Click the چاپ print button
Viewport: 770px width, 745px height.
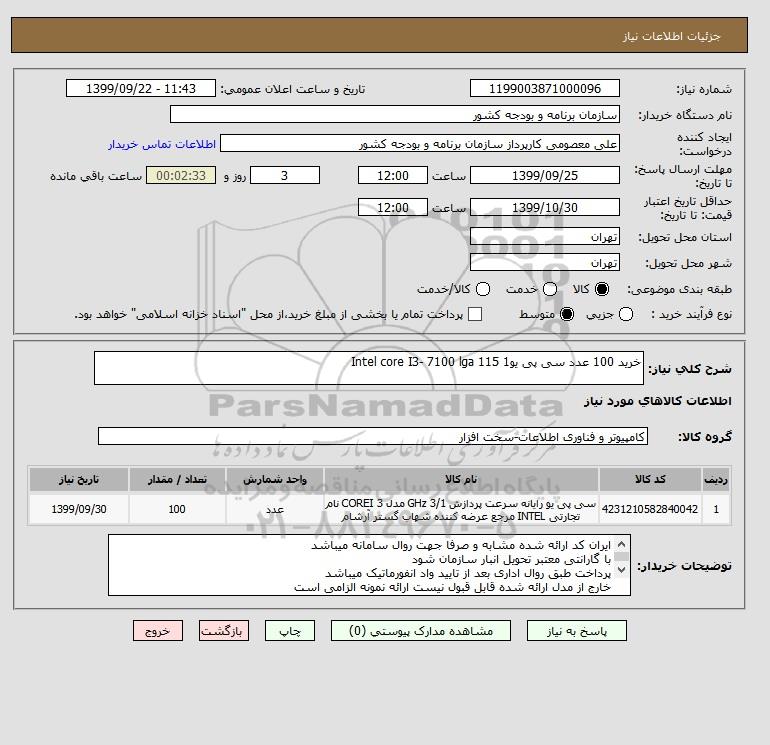click(x=290, y=631)
